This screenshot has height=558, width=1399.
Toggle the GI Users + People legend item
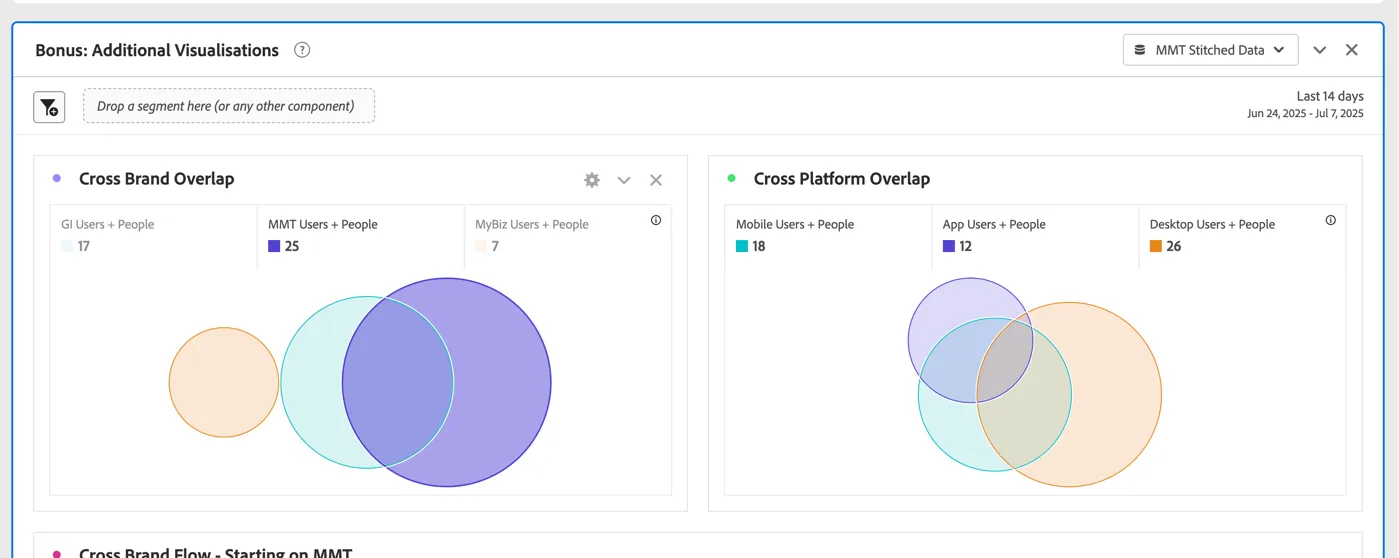pyautogui.click(x=153, y=236)
